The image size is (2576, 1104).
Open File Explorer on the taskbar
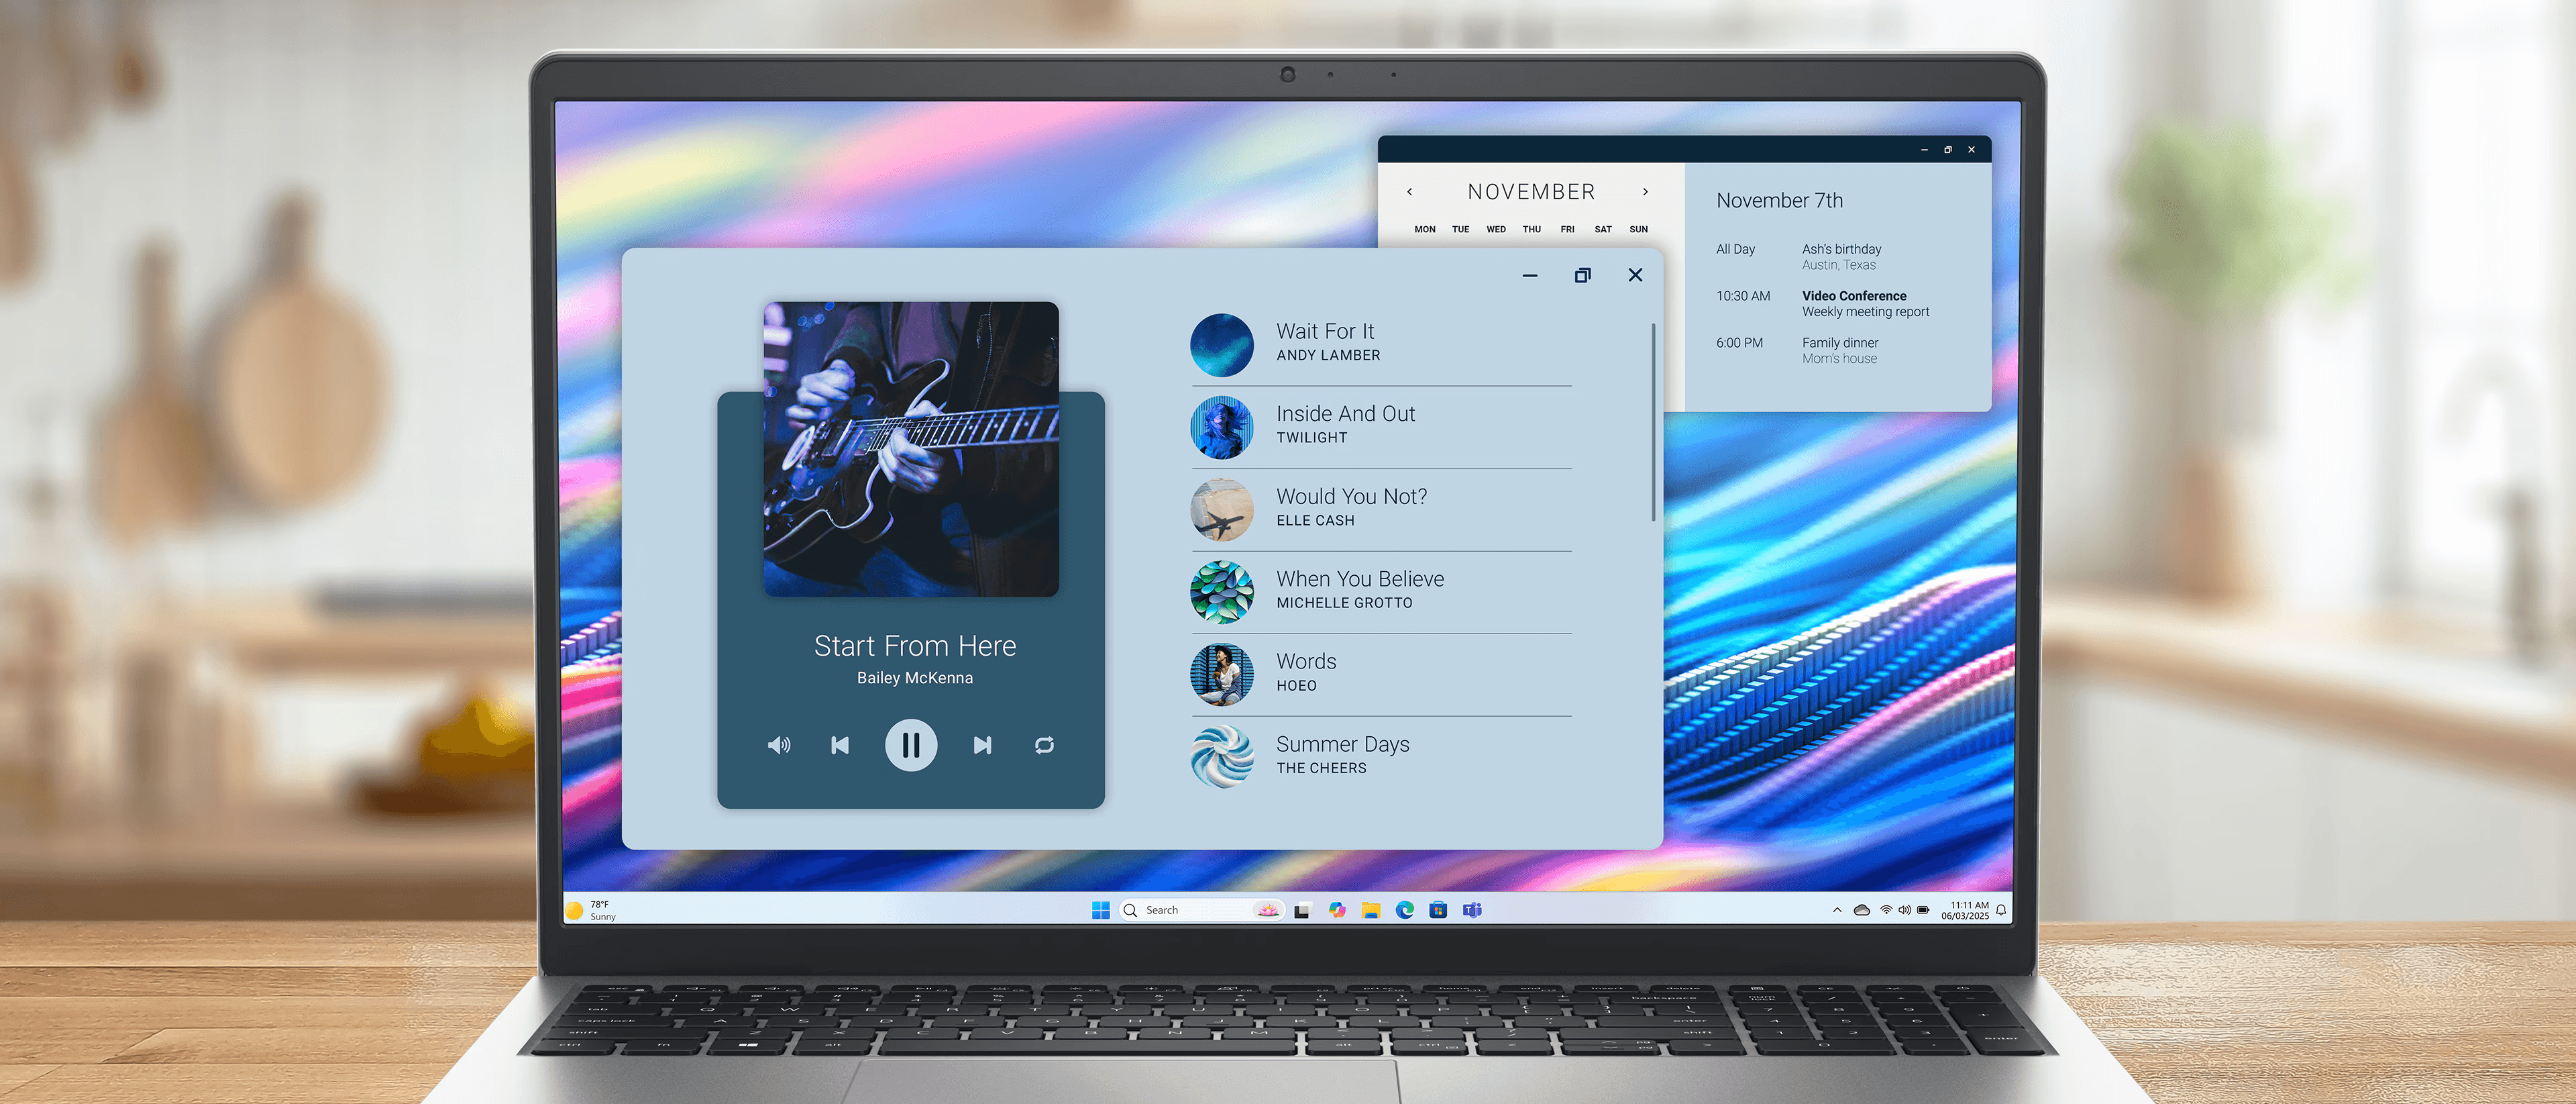click(x=1370, y=910)
